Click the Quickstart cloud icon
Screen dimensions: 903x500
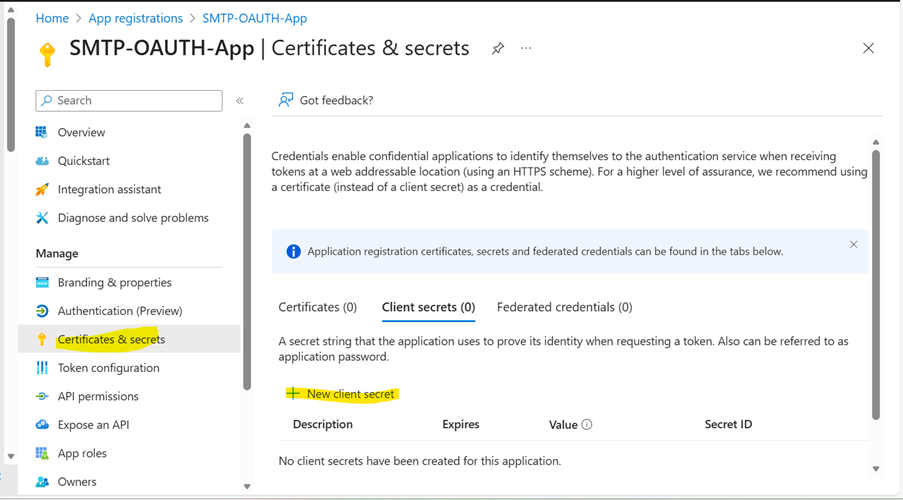coord(42,161)
